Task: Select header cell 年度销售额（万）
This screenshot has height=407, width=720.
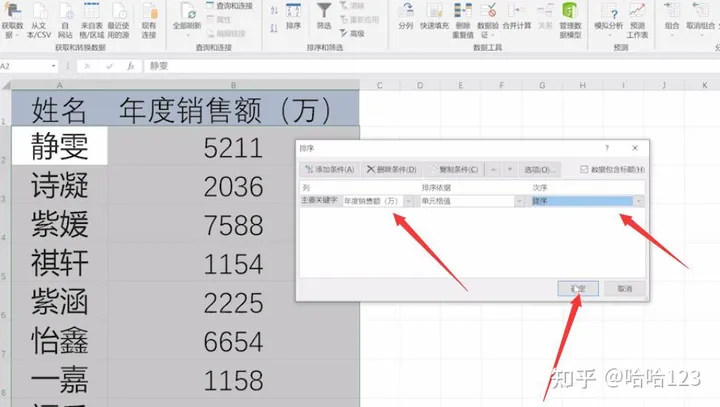Action: tap(233, 108)
